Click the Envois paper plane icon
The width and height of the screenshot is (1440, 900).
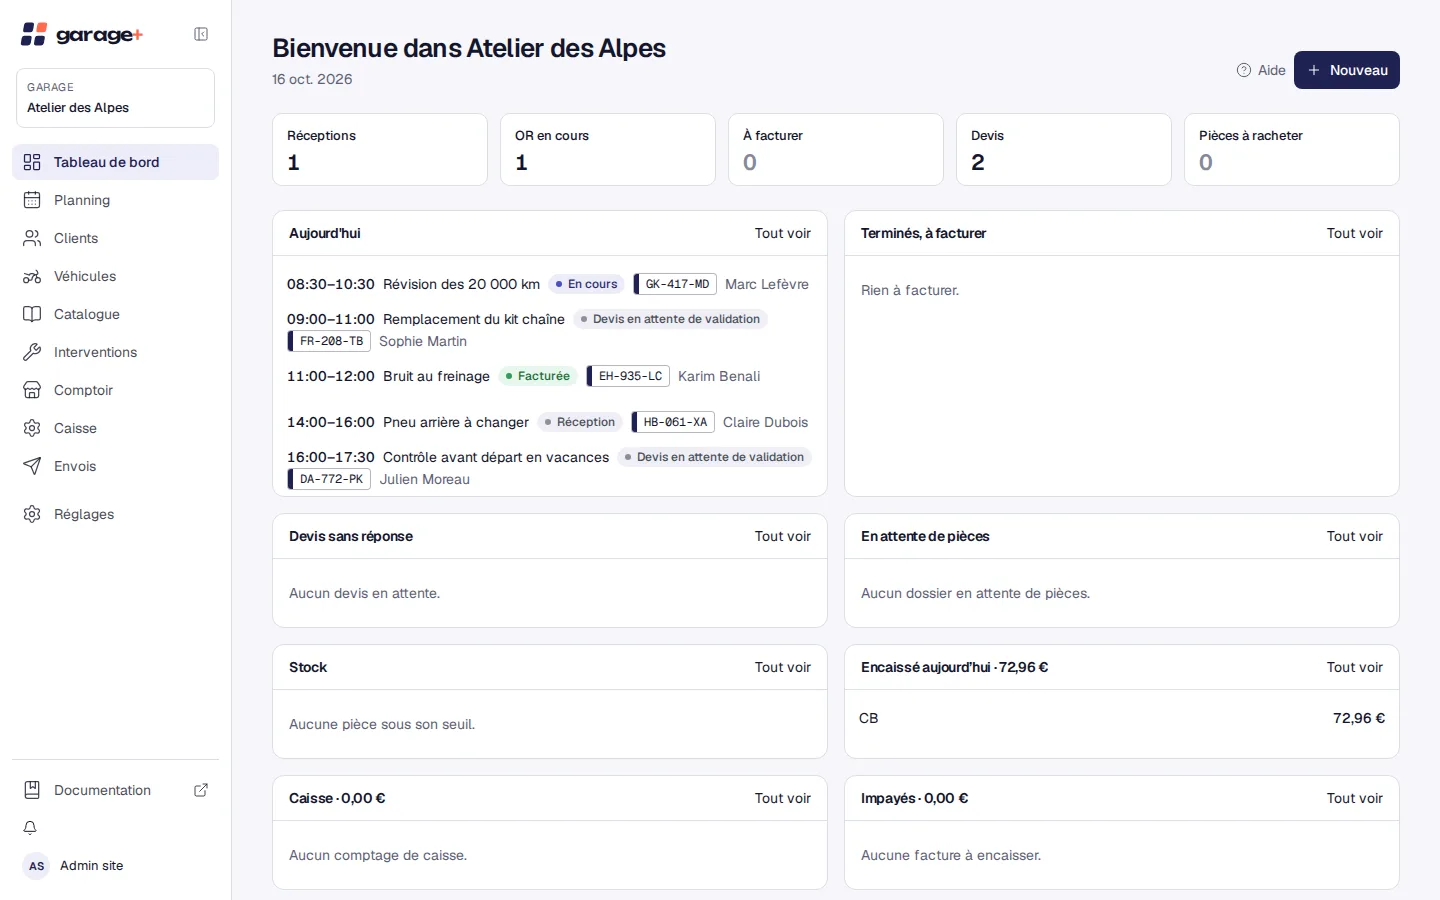pos(32,466)
